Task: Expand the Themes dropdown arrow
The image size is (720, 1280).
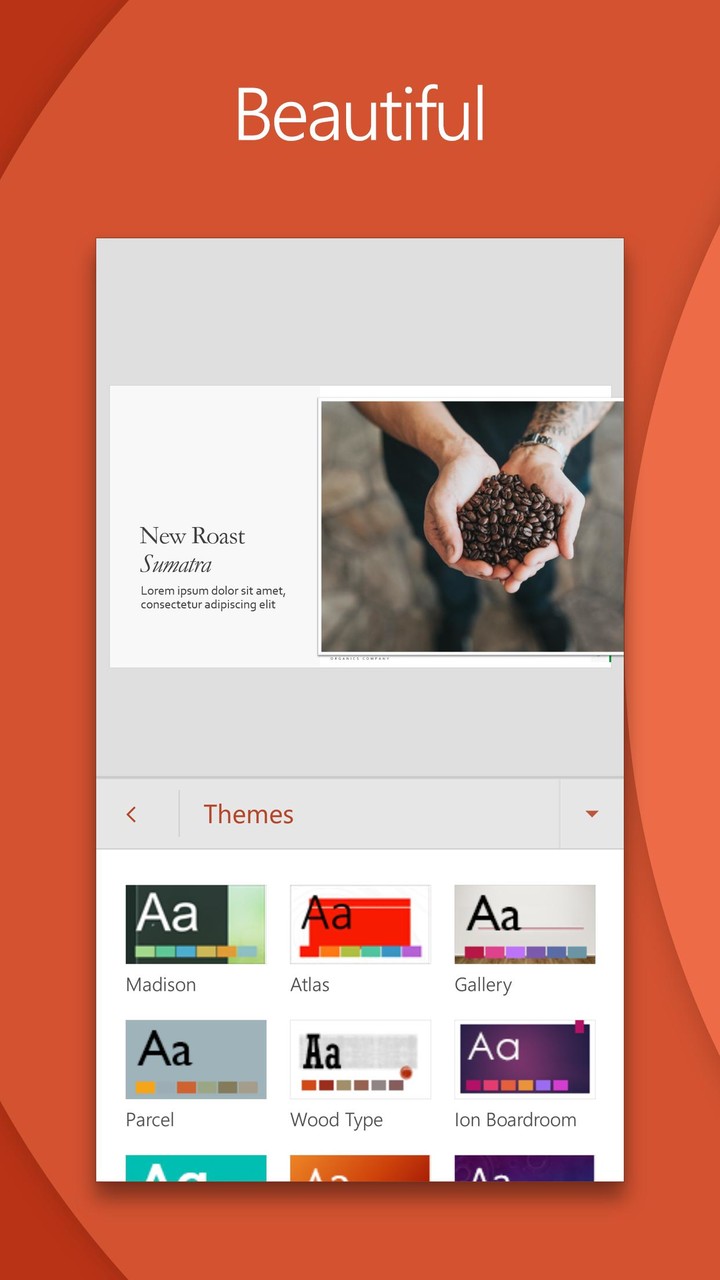Action: pyautogui.click(x=591, y=814)
